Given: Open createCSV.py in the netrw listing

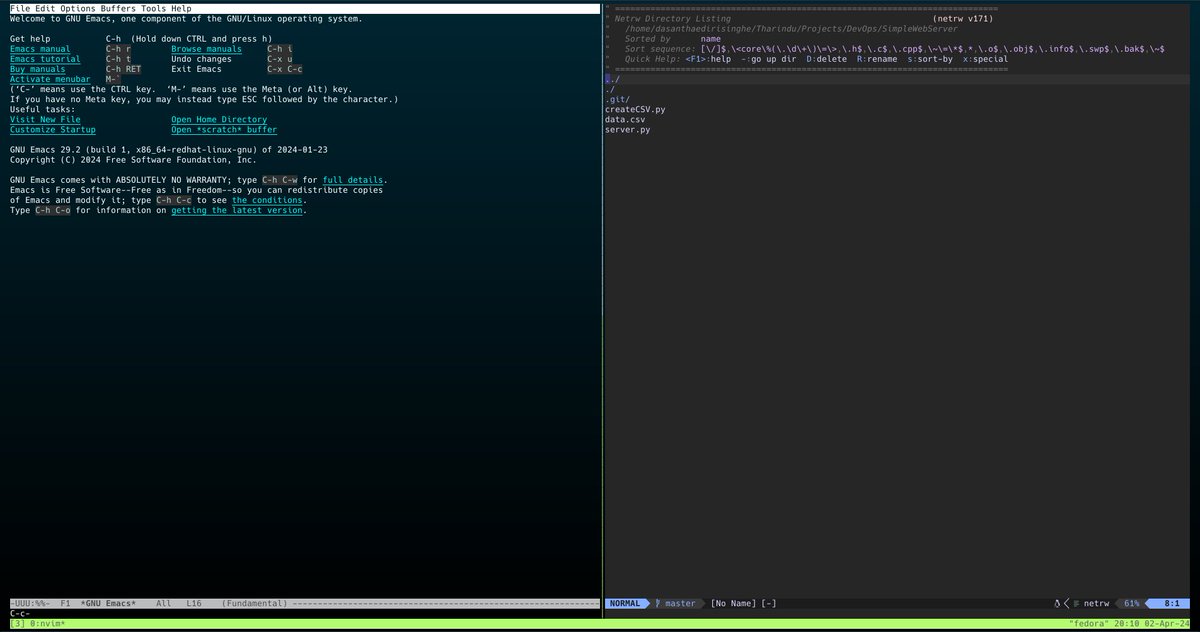Looking at the screenshot, I should (x=635, y=109).
